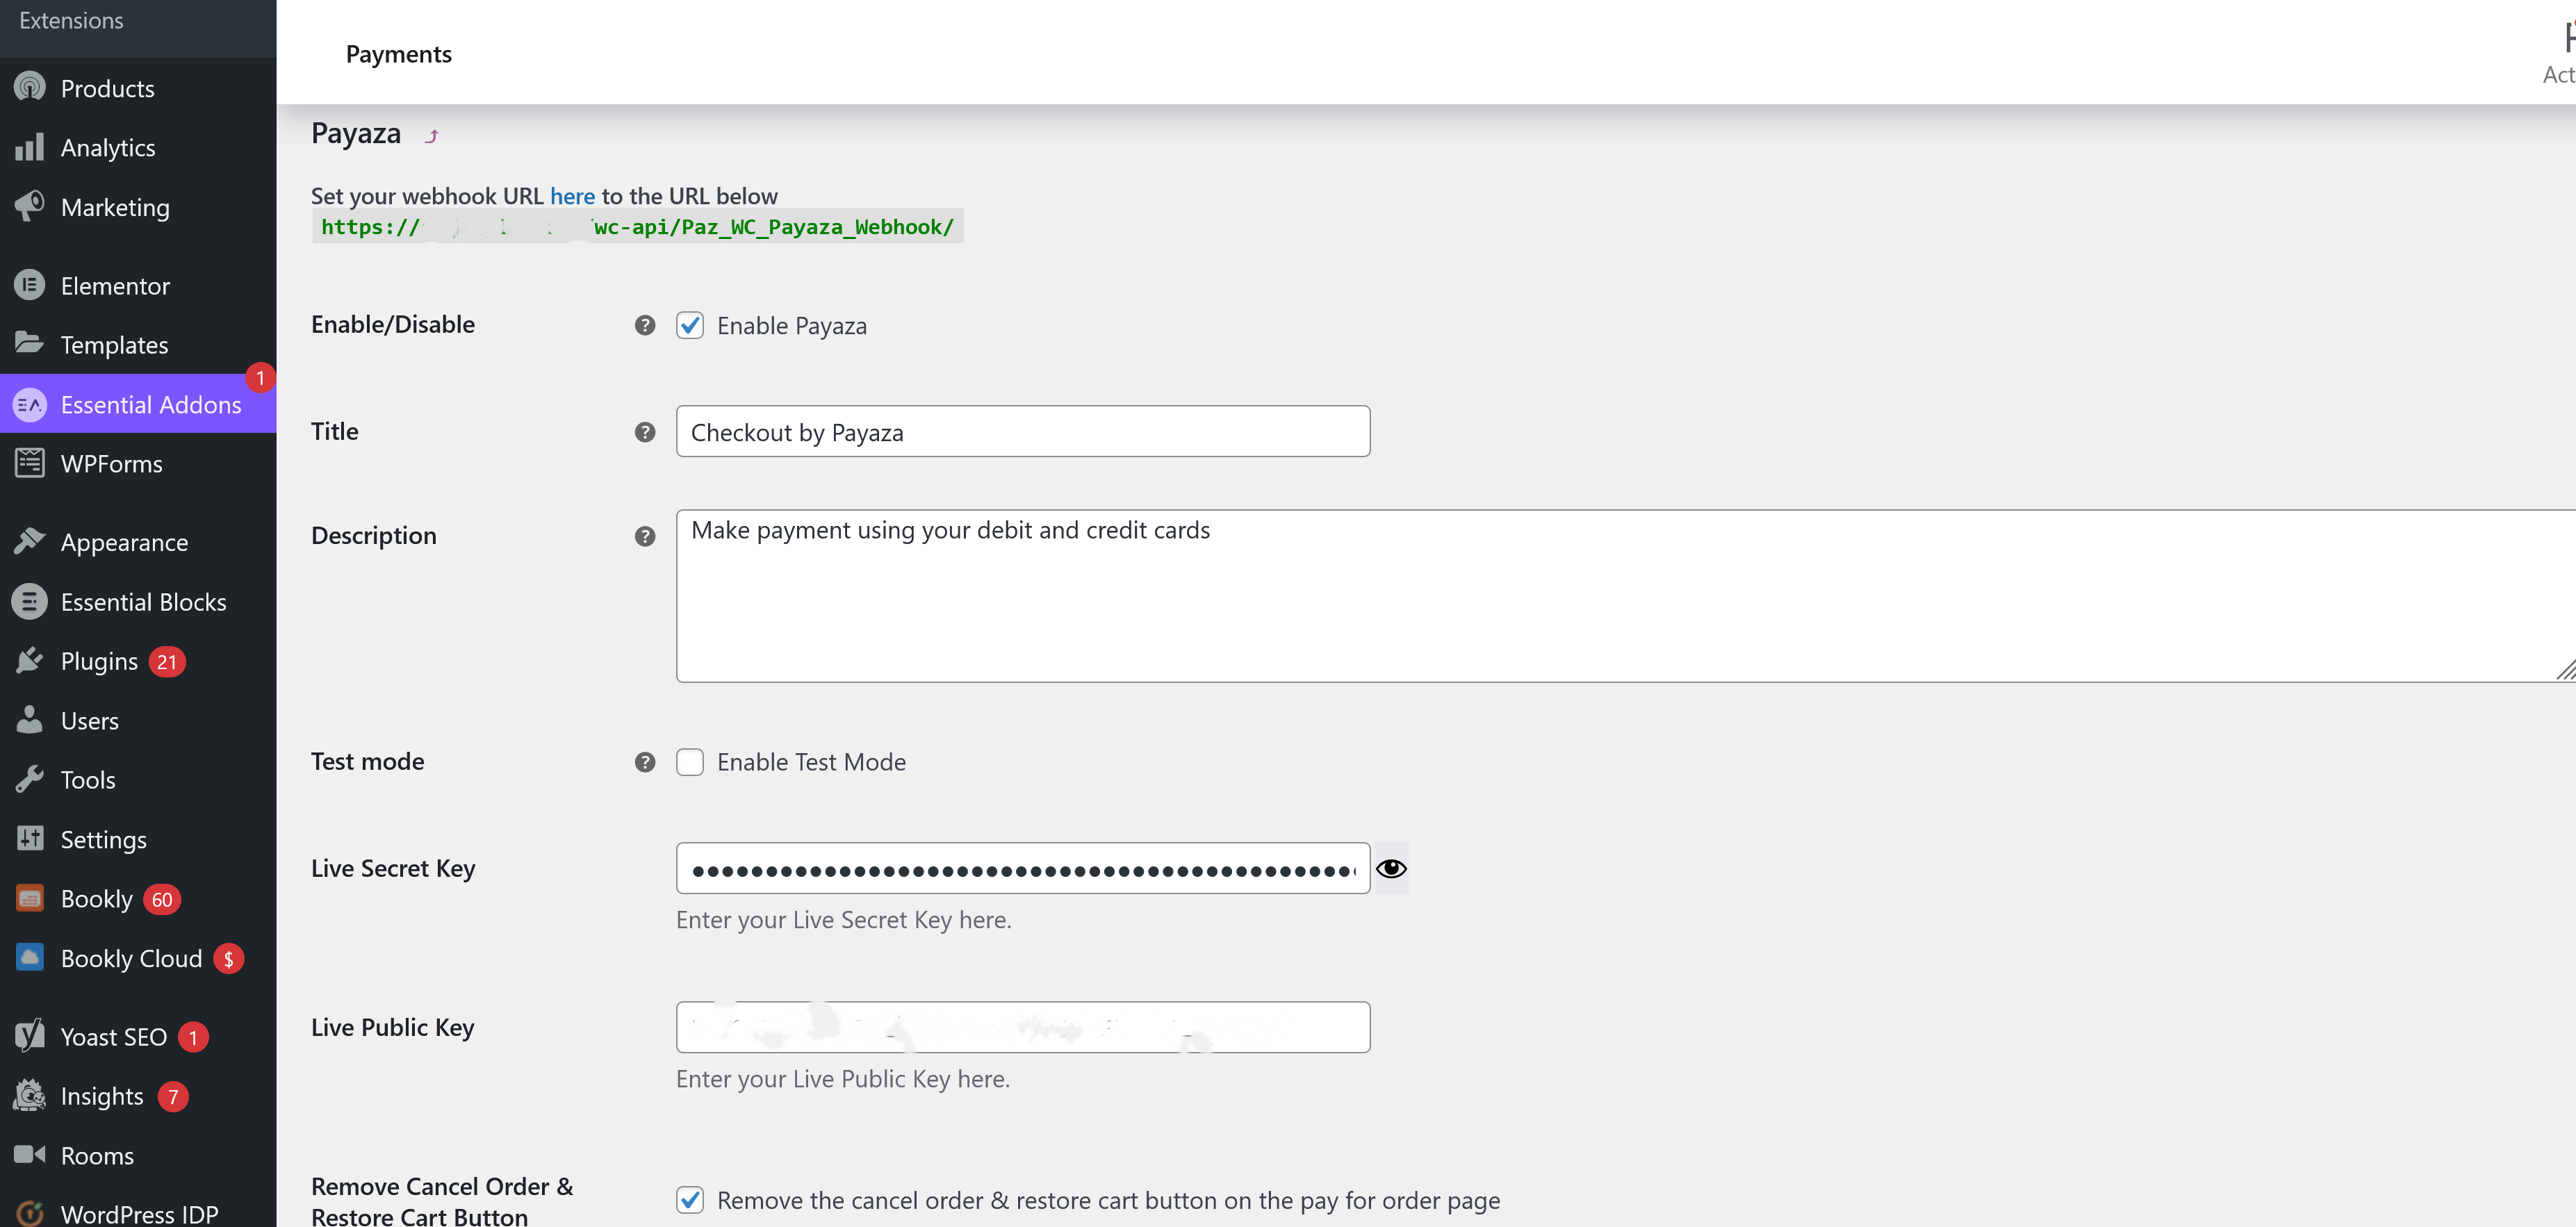Click the WPForms icon

[30, 463]
